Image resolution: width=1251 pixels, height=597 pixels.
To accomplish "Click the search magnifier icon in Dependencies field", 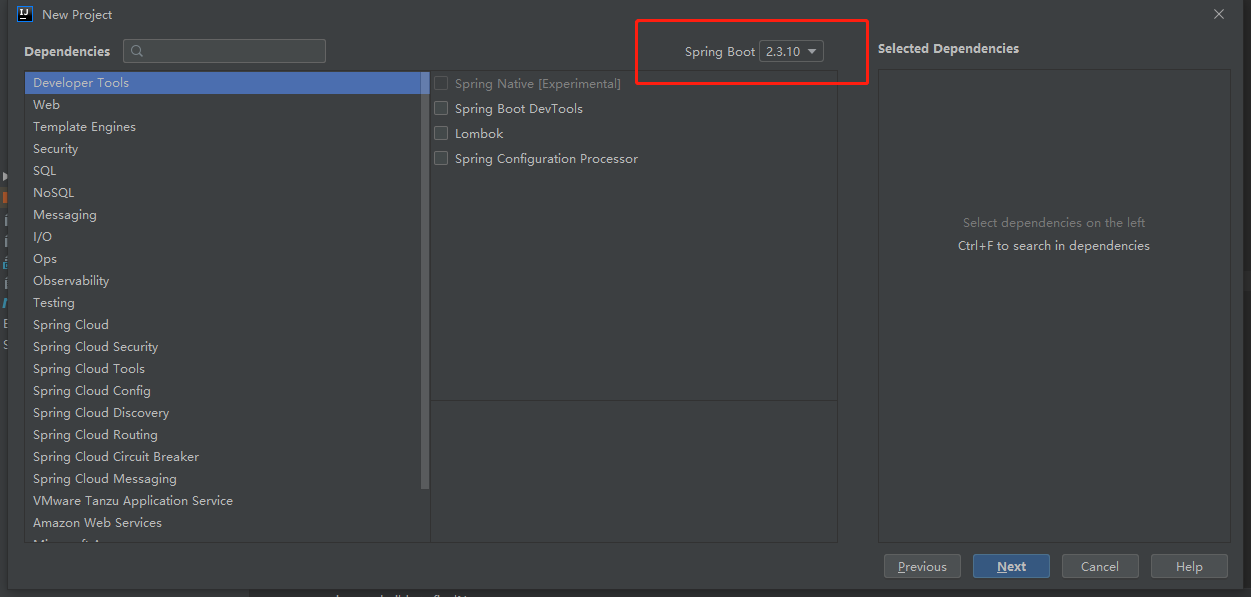I will [137, 51].
